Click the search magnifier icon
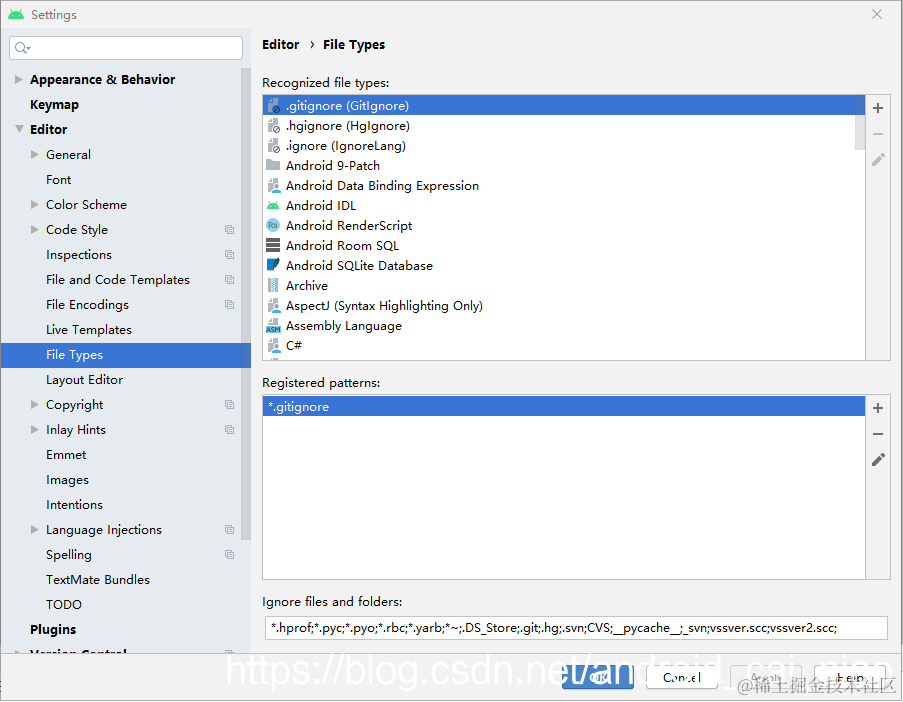Viewport: 903px width, 702px height. (22, 48)
